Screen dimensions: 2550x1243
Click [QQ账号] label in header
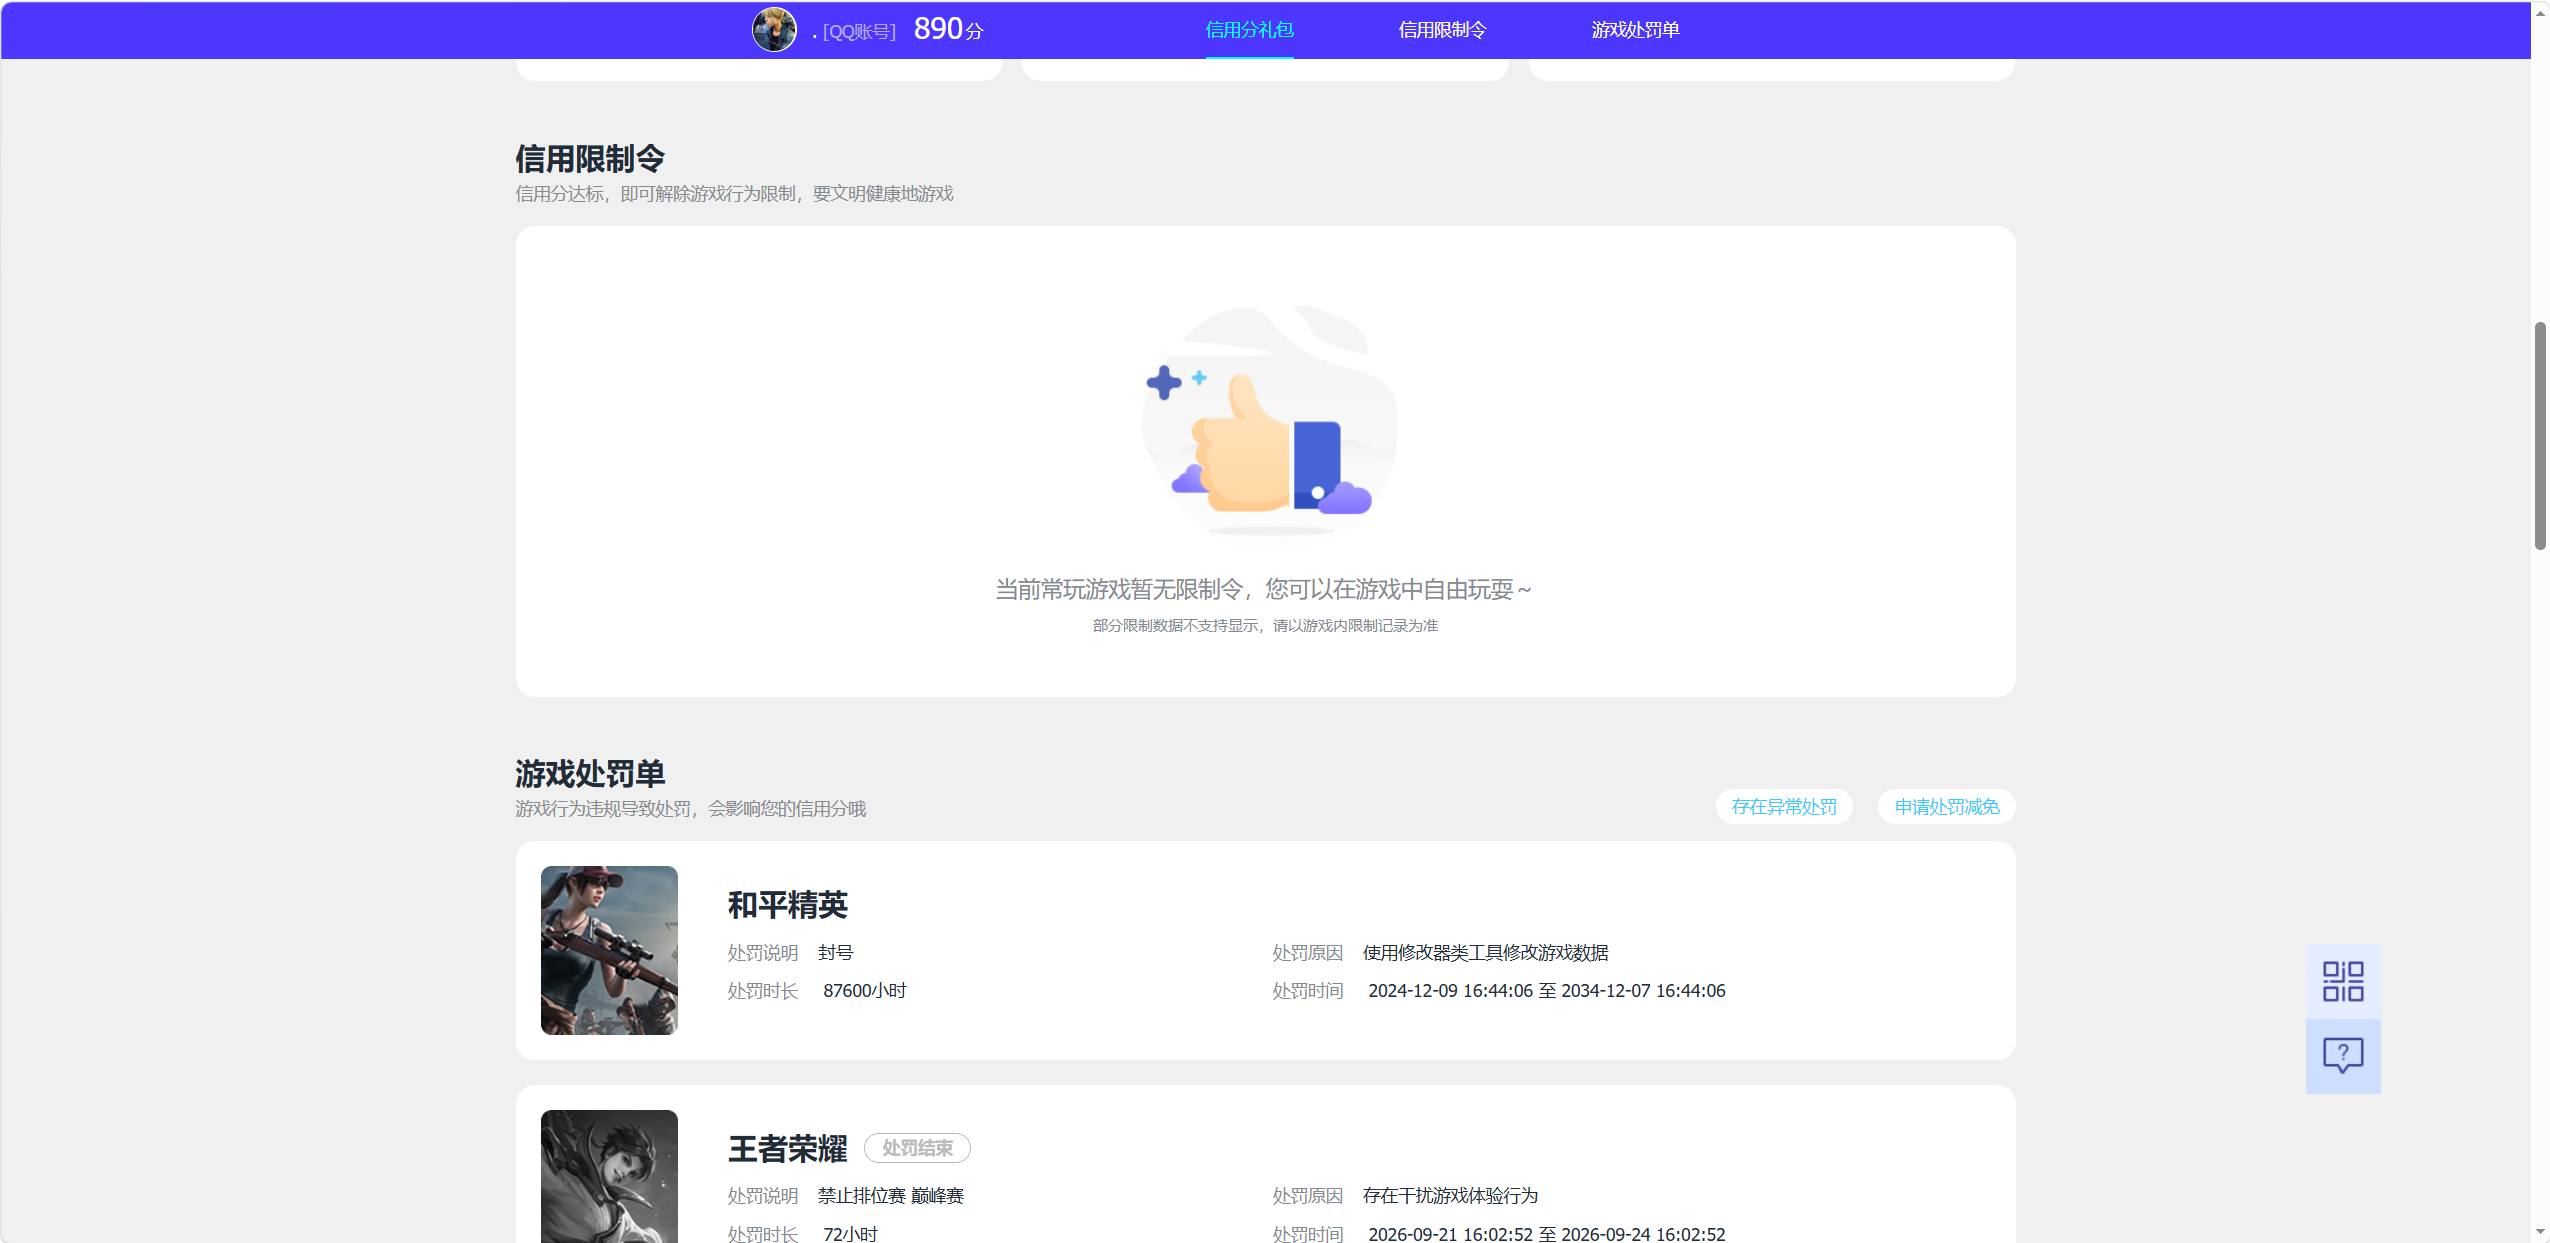coord(859,32)
